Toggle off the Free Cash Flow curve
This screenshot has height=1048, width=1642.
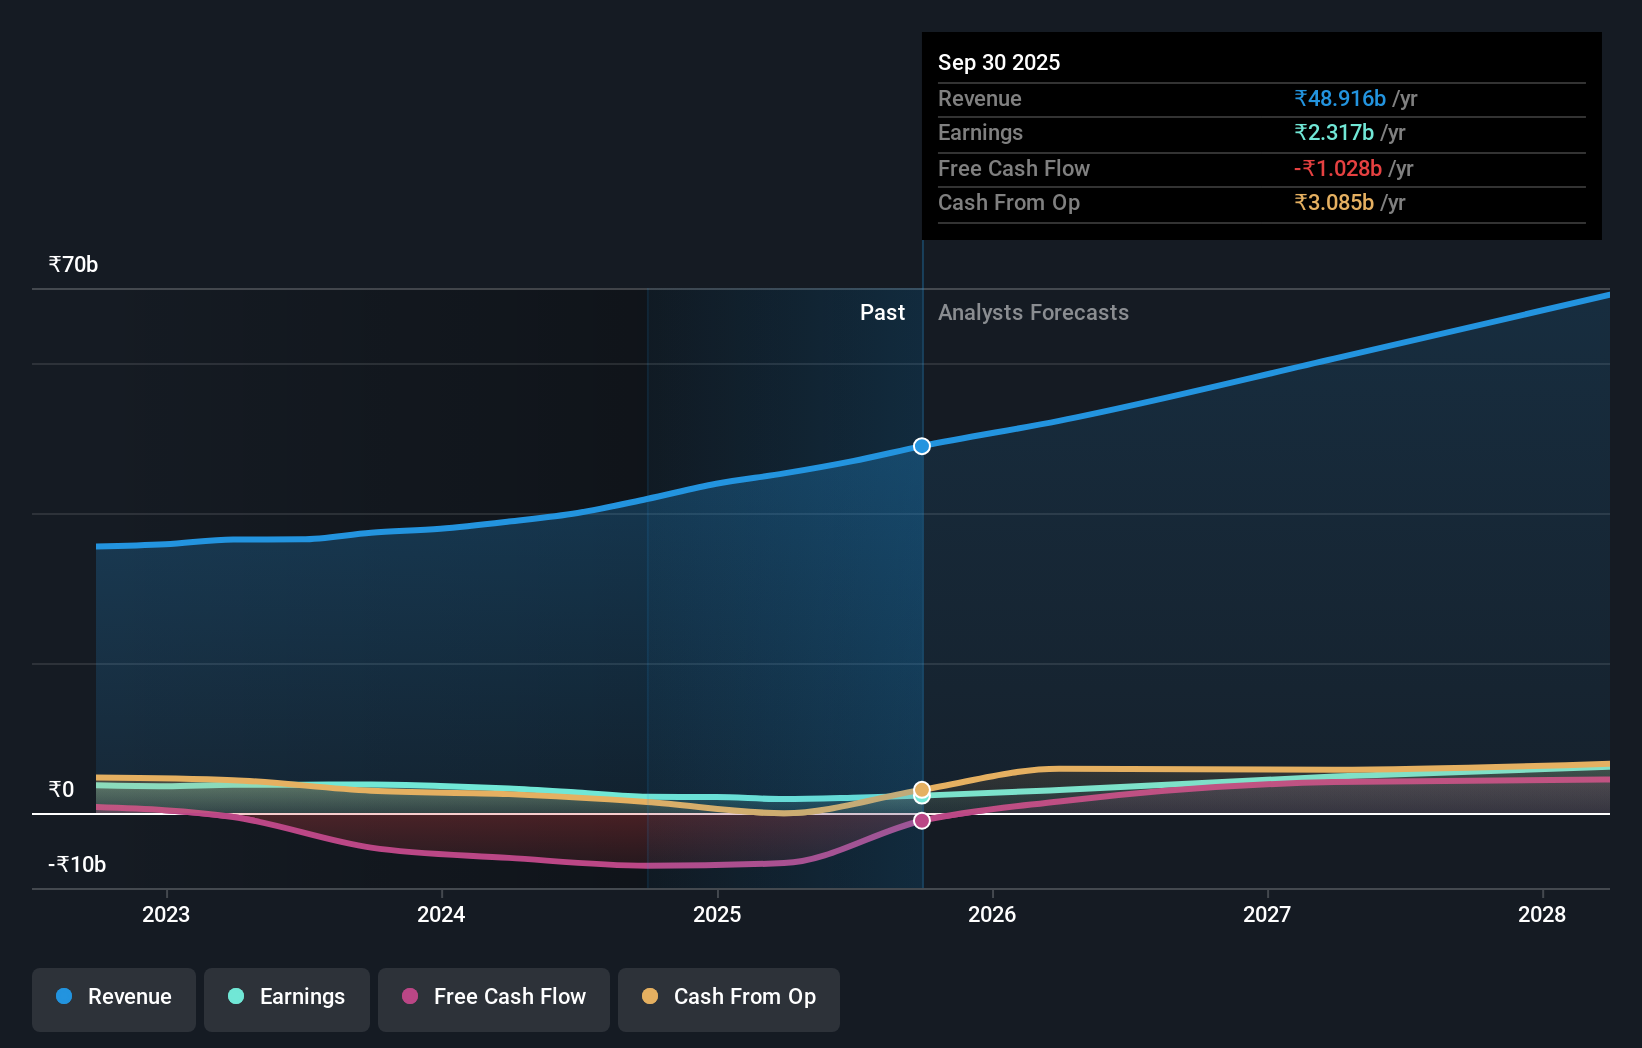pyautogui.click(x=493, y=998)
